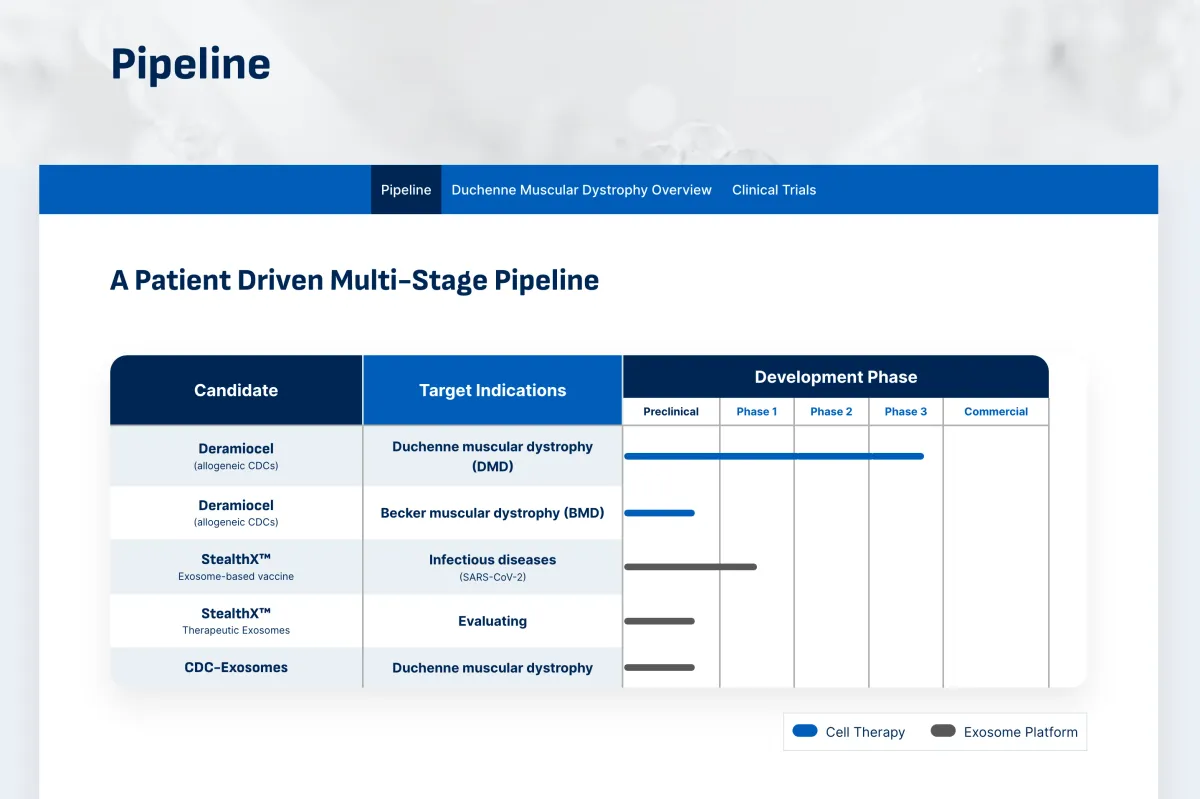Click the Evaluating indication cell
1200x799 pixels.
[x=493, y=621]
